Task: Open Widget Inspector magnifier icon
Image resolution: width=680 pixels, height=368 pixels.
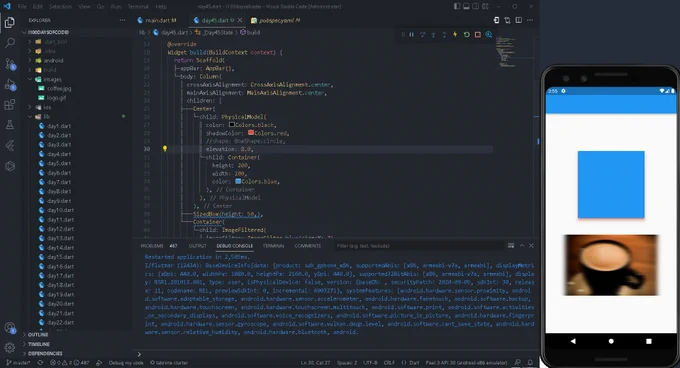Action: (x=489, y=35)
